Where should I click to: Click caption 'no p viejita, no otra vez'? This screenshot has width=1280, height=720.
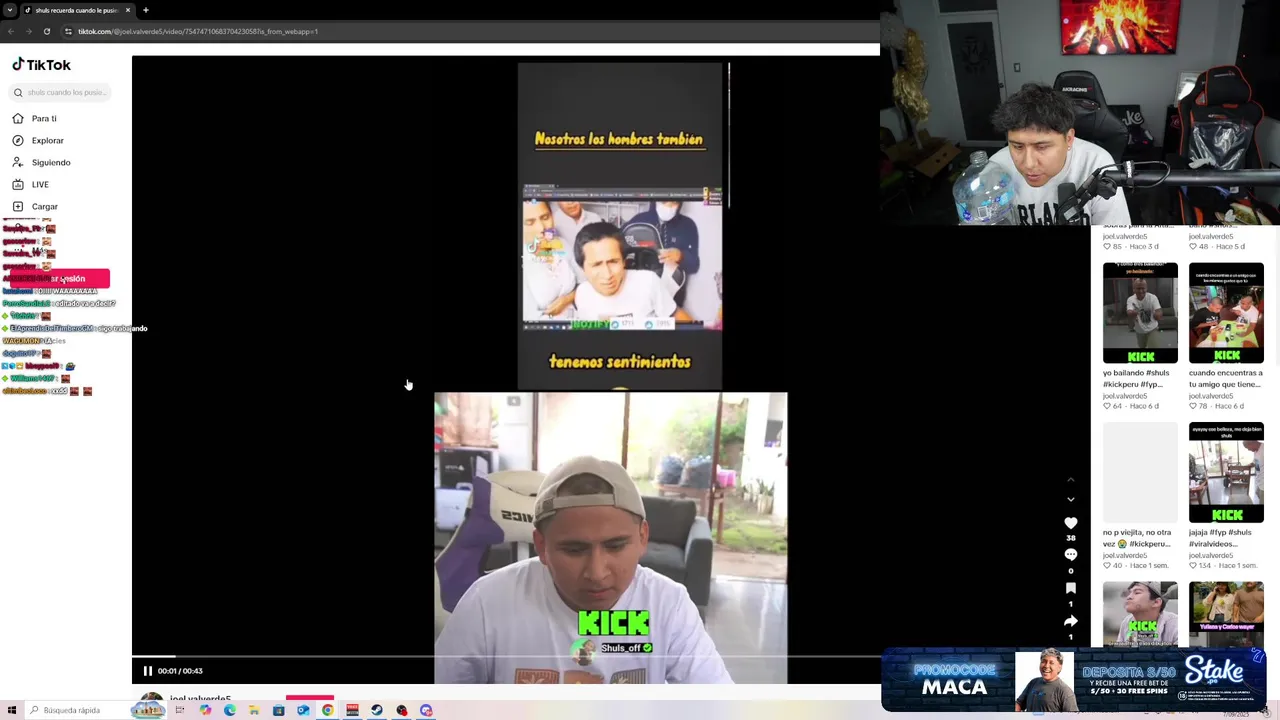[1137, 538]
